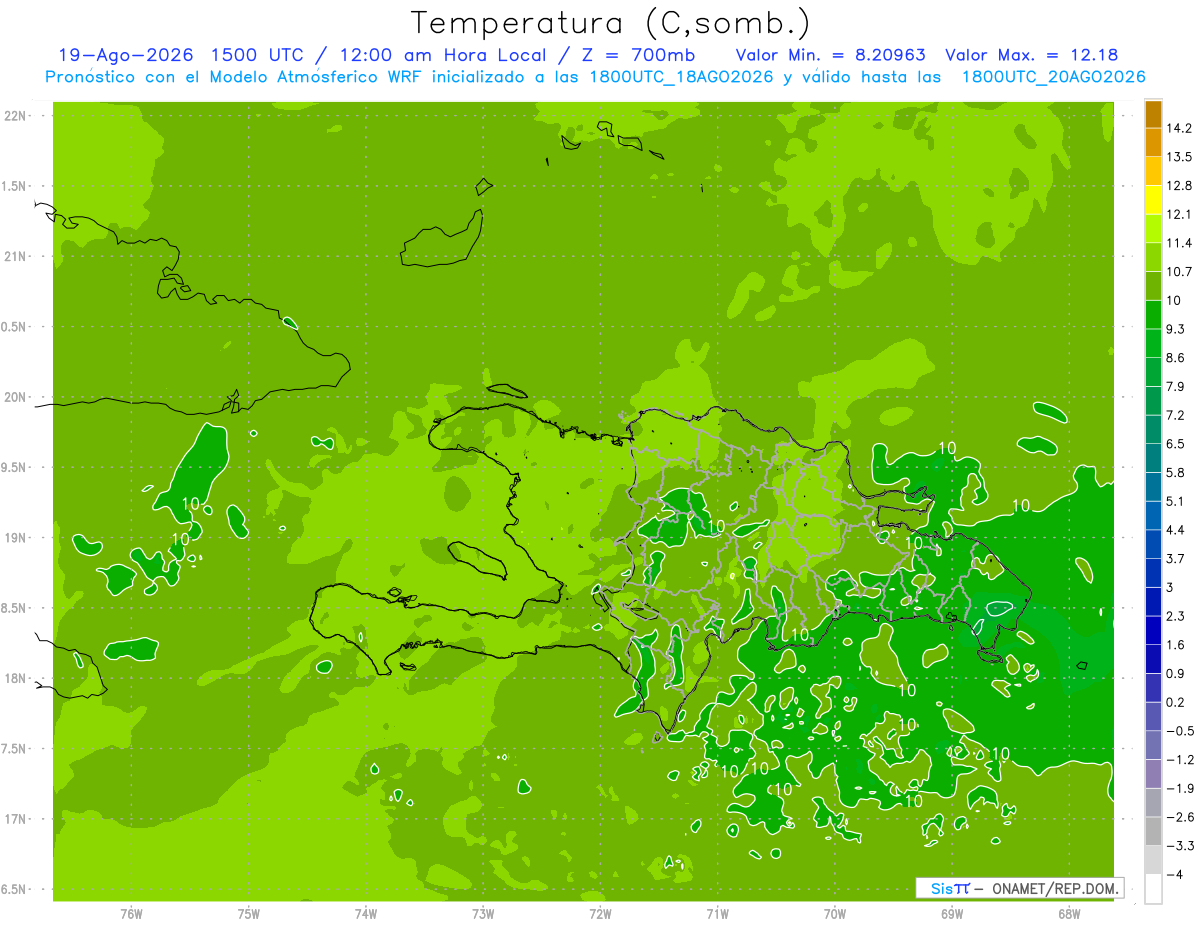
Task: Click legend value '12.1'
Action: (1179, 214)
